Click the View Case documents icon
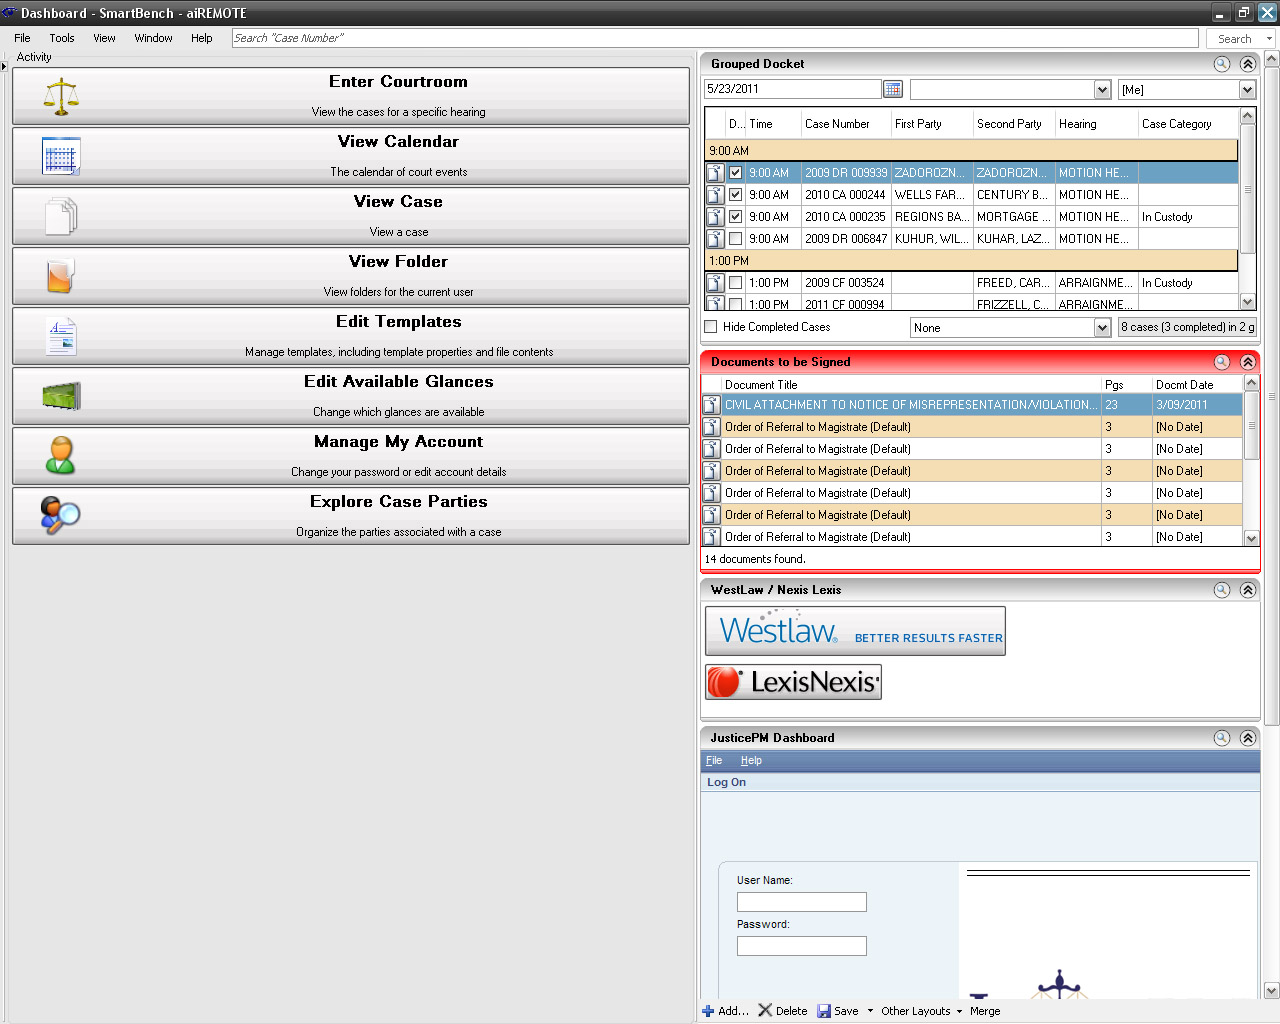 click(x=61, y=216)
